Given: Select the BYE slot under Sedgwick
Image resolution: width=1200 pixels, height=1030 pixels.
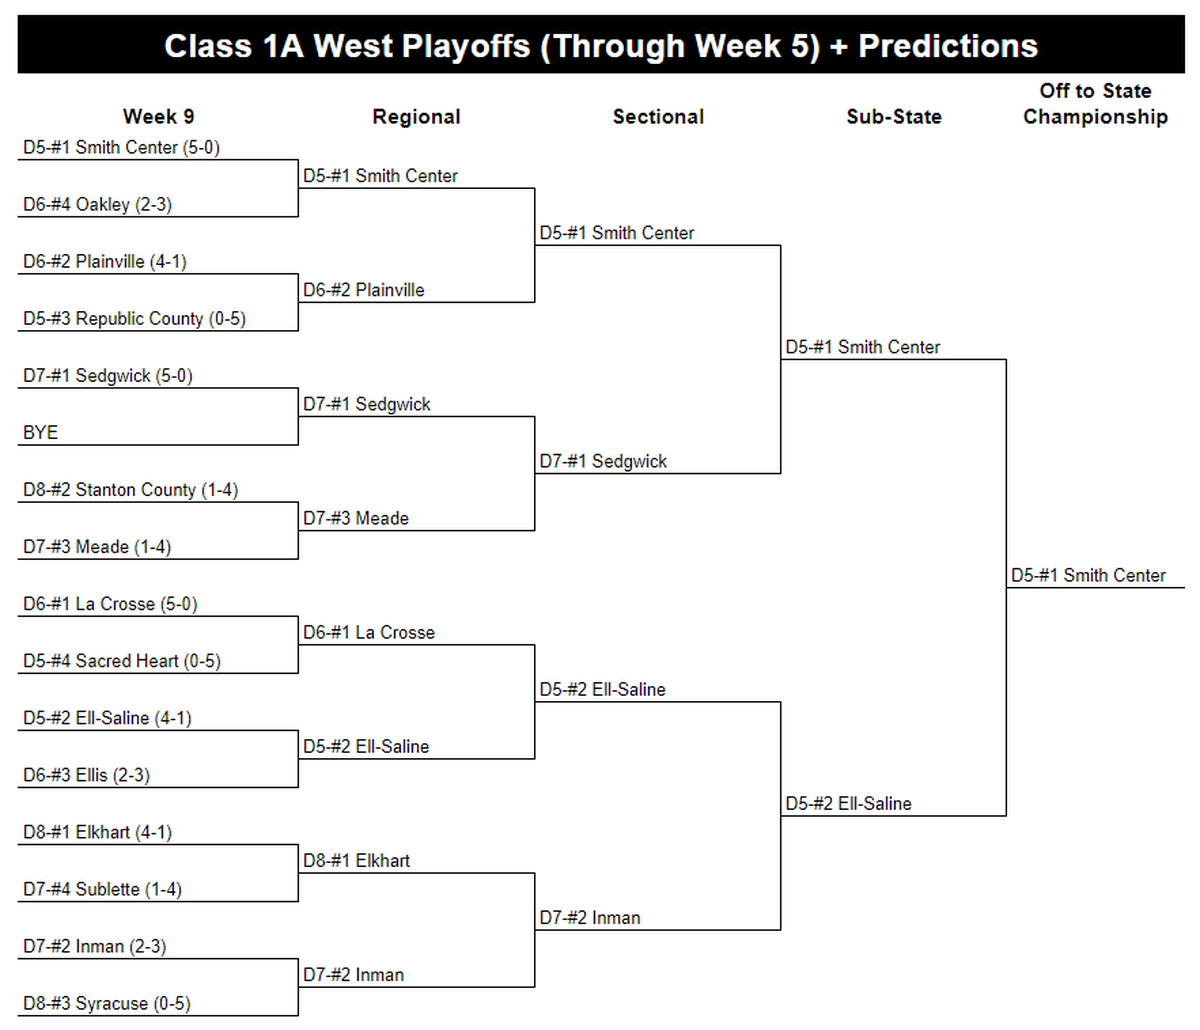Looking at the screenshot, I should 41,433.
